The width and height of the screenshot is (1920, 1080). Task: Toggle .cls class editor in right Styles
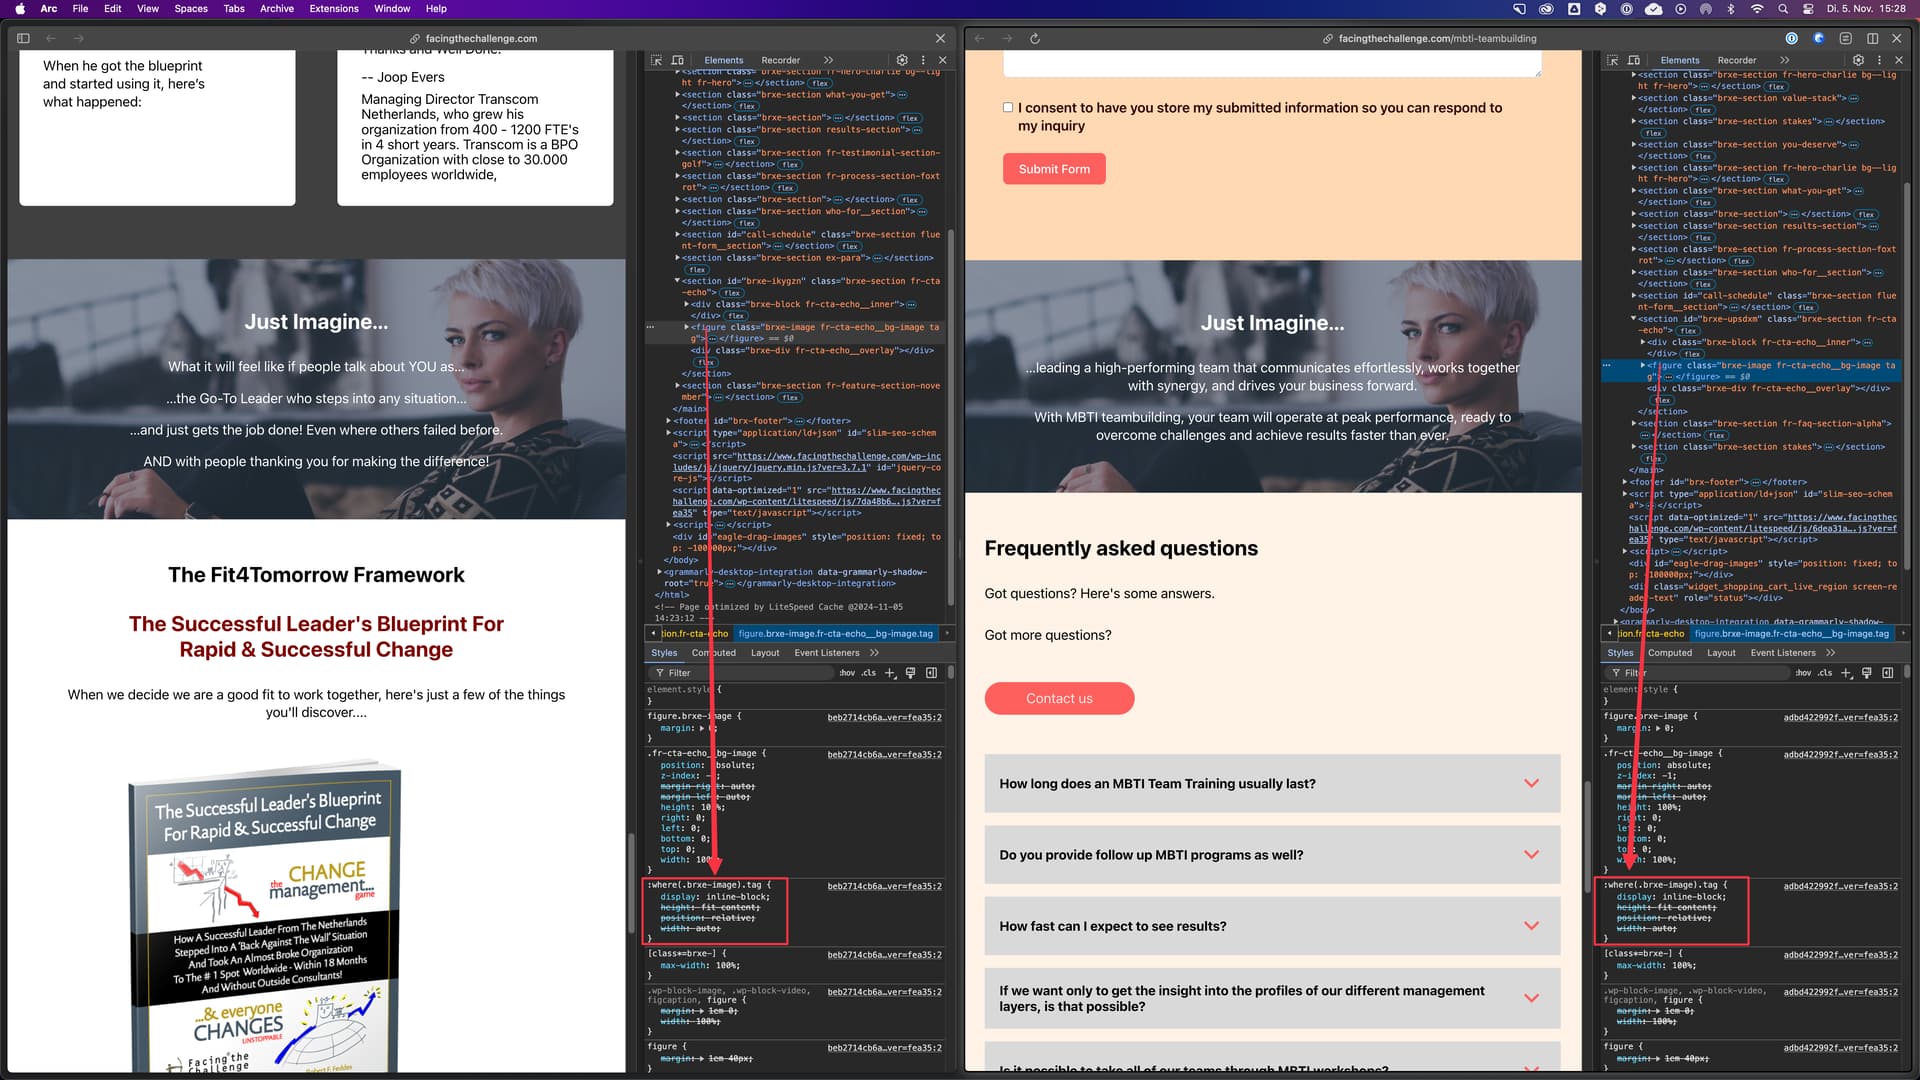(1825, 673)
